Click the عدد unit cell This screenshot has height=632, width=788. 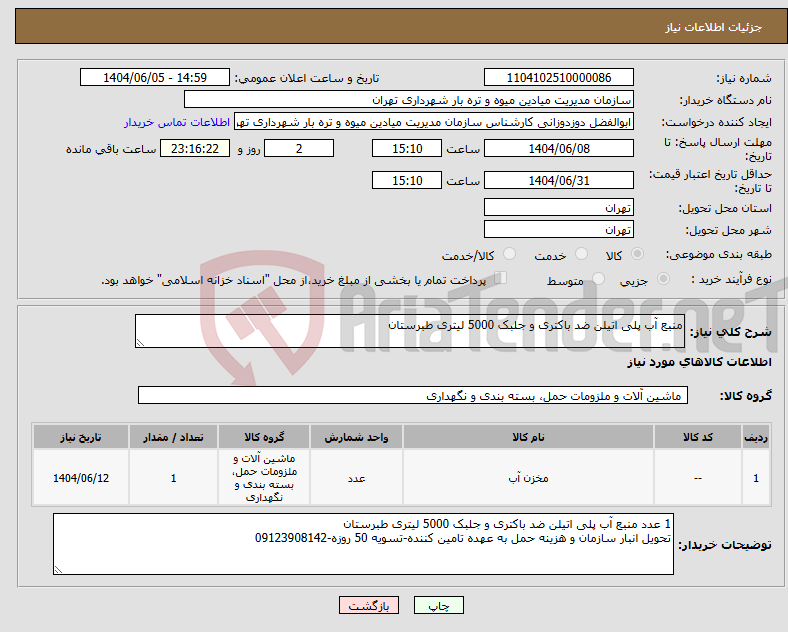[356, 478]
